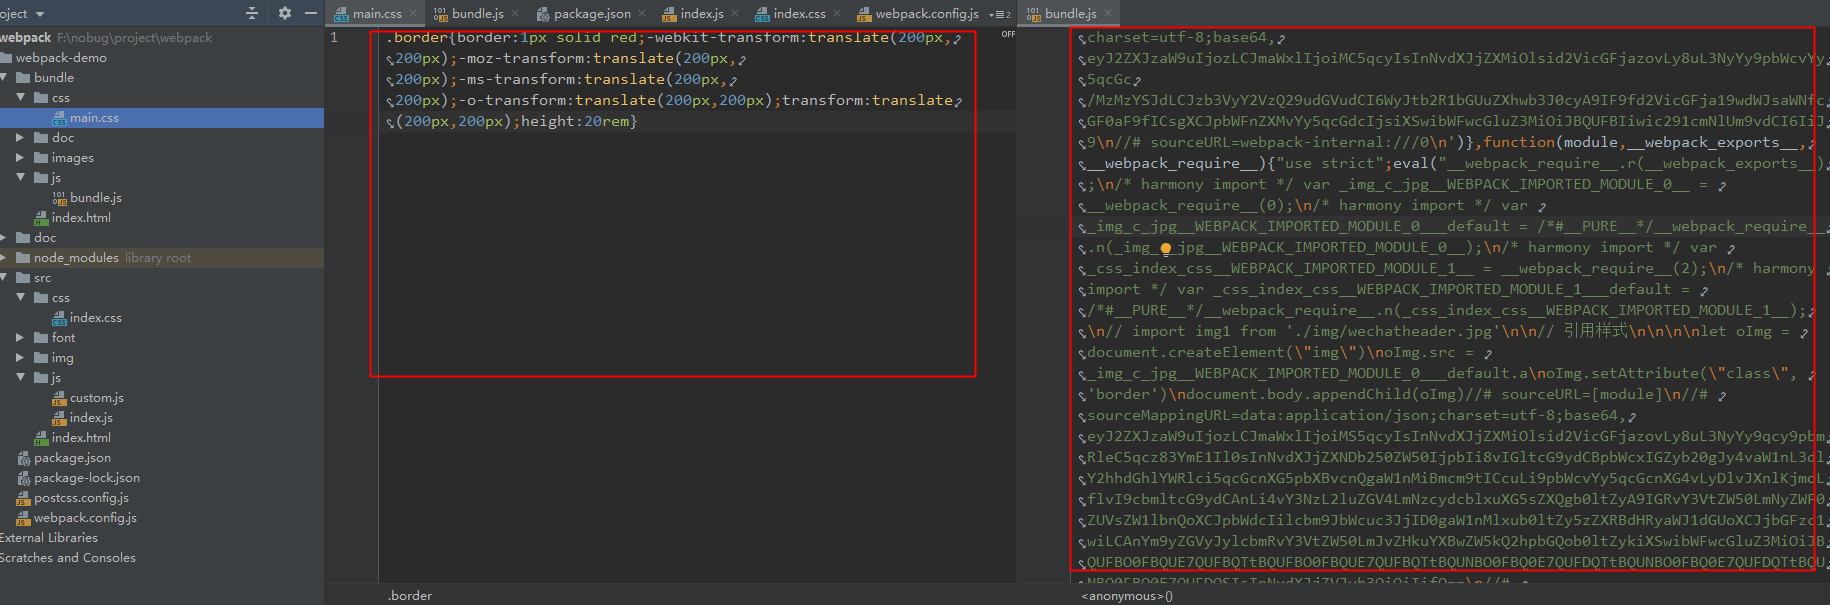Select the src folder
1830x605 pixels.
42,277
